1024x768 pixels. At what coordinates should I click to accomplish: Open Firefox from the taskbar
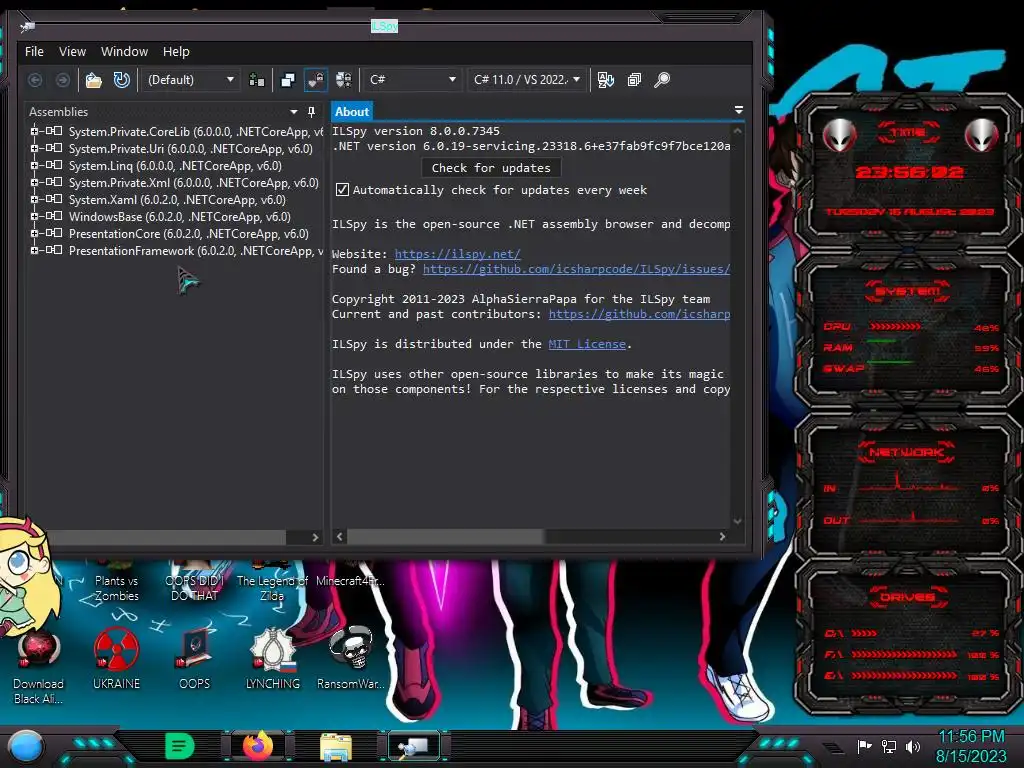pos(258,746)
